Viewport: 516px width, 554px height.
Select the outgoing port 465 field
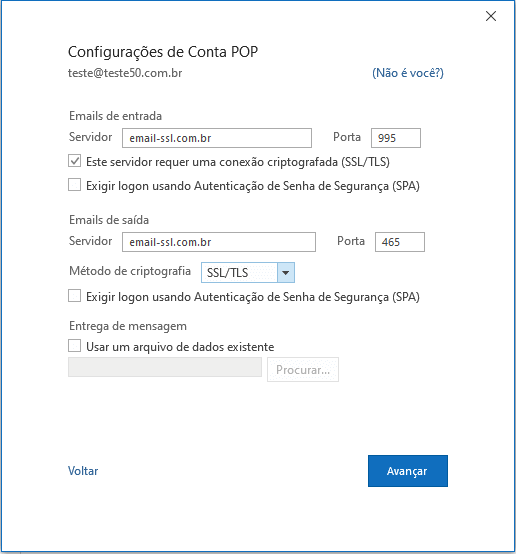coord(400,242)
